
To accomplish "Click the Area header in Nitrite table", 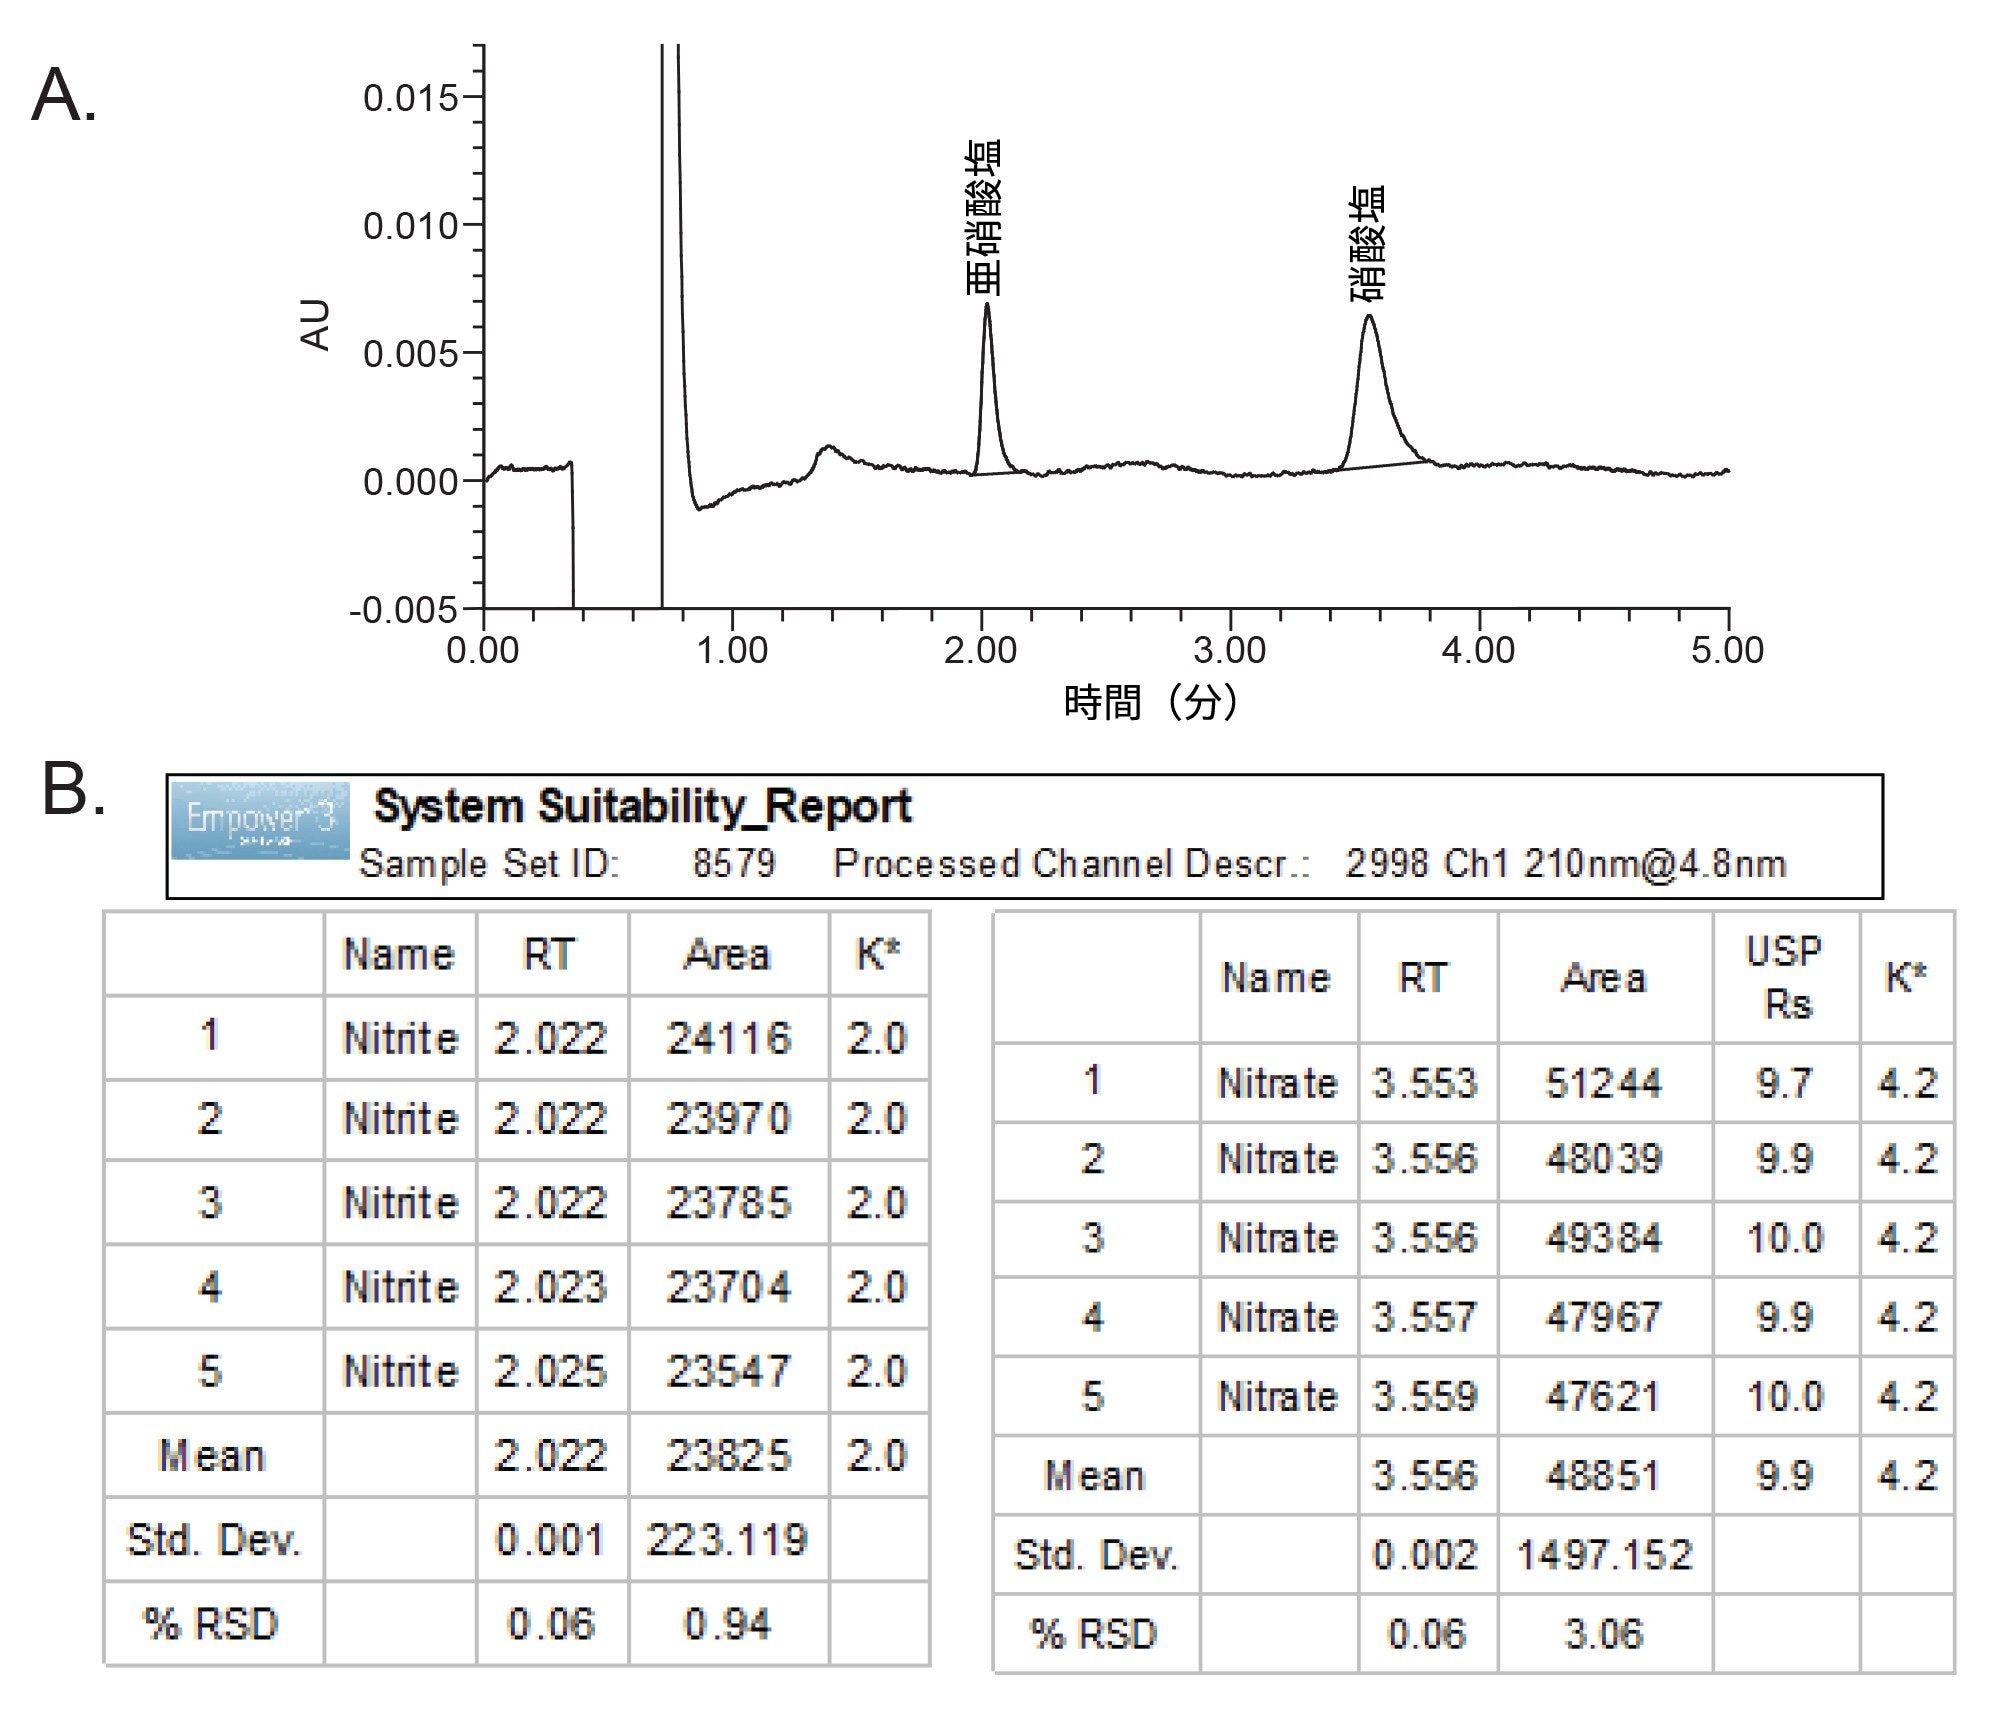I will click(x=728, y=955).
